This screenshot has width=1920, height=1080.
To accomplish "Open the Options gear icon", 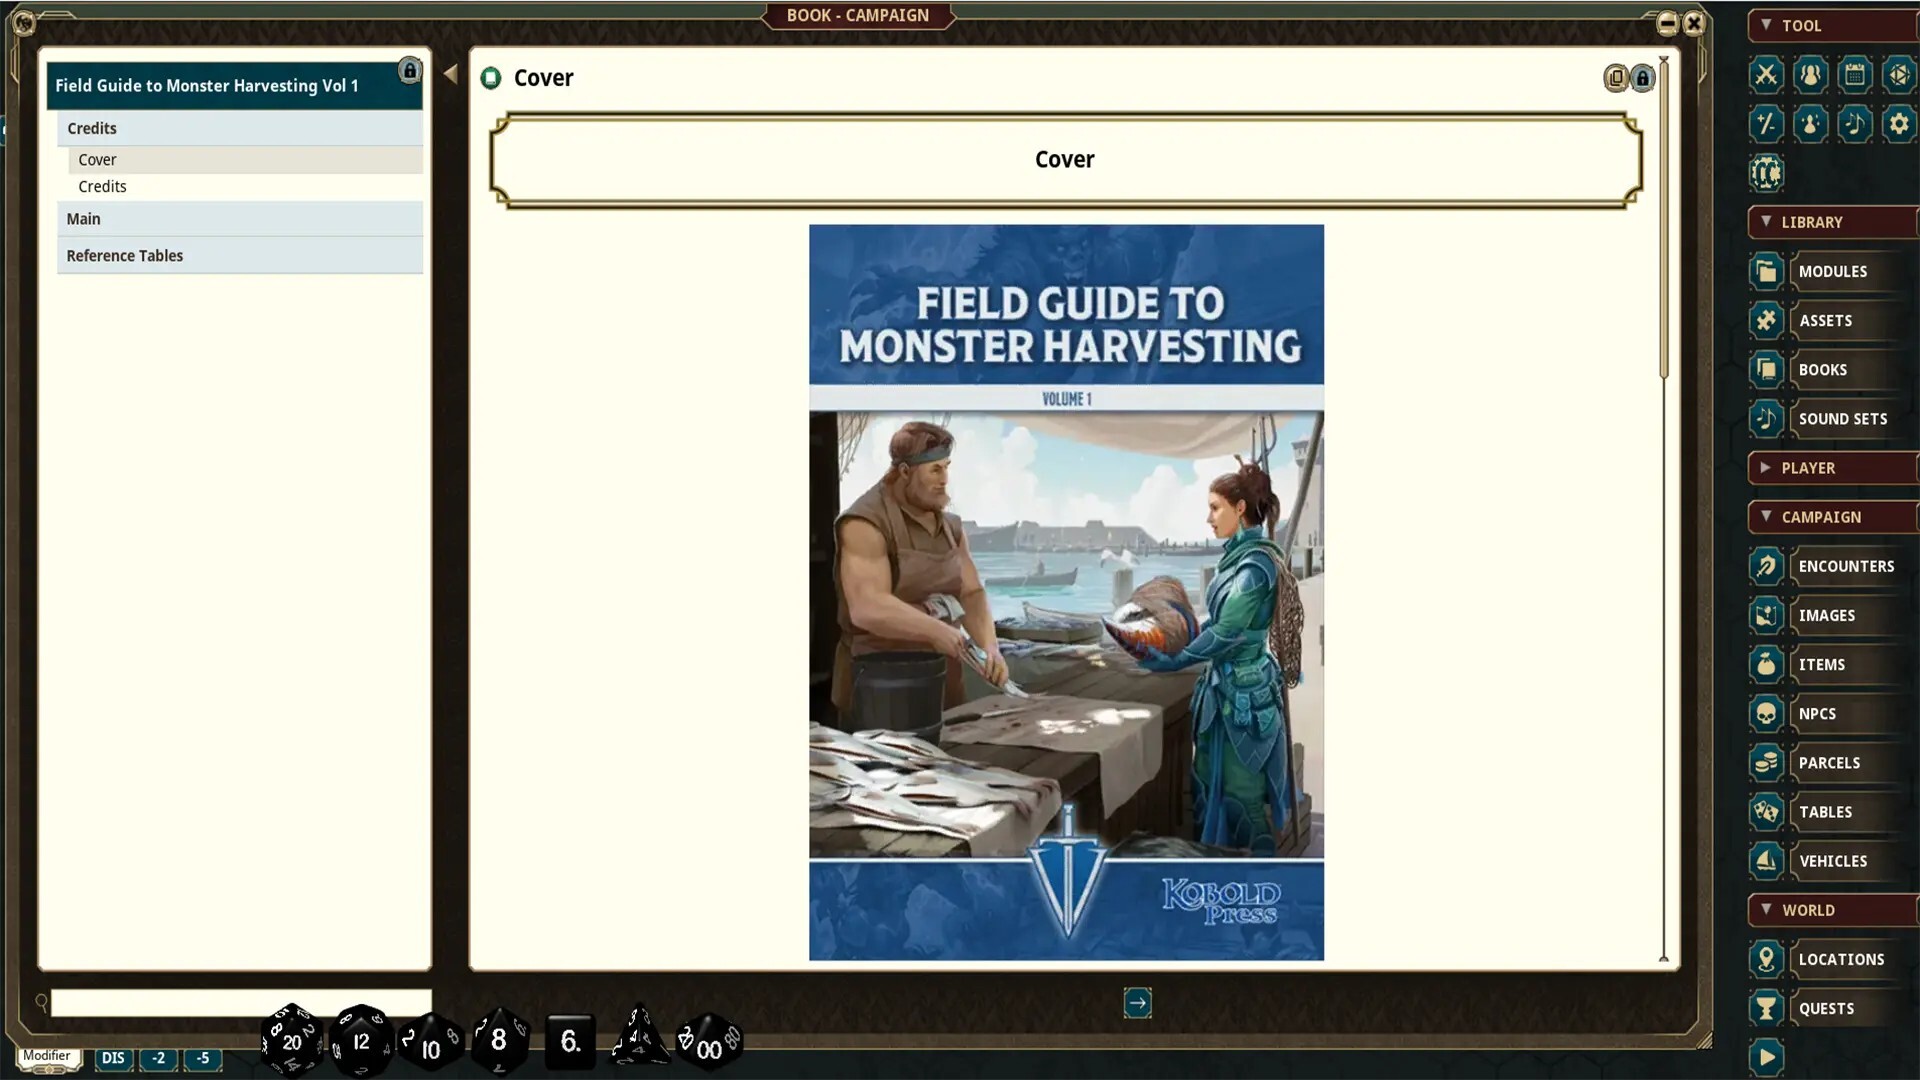I will pyautogui.click(x=1899, y=124).
